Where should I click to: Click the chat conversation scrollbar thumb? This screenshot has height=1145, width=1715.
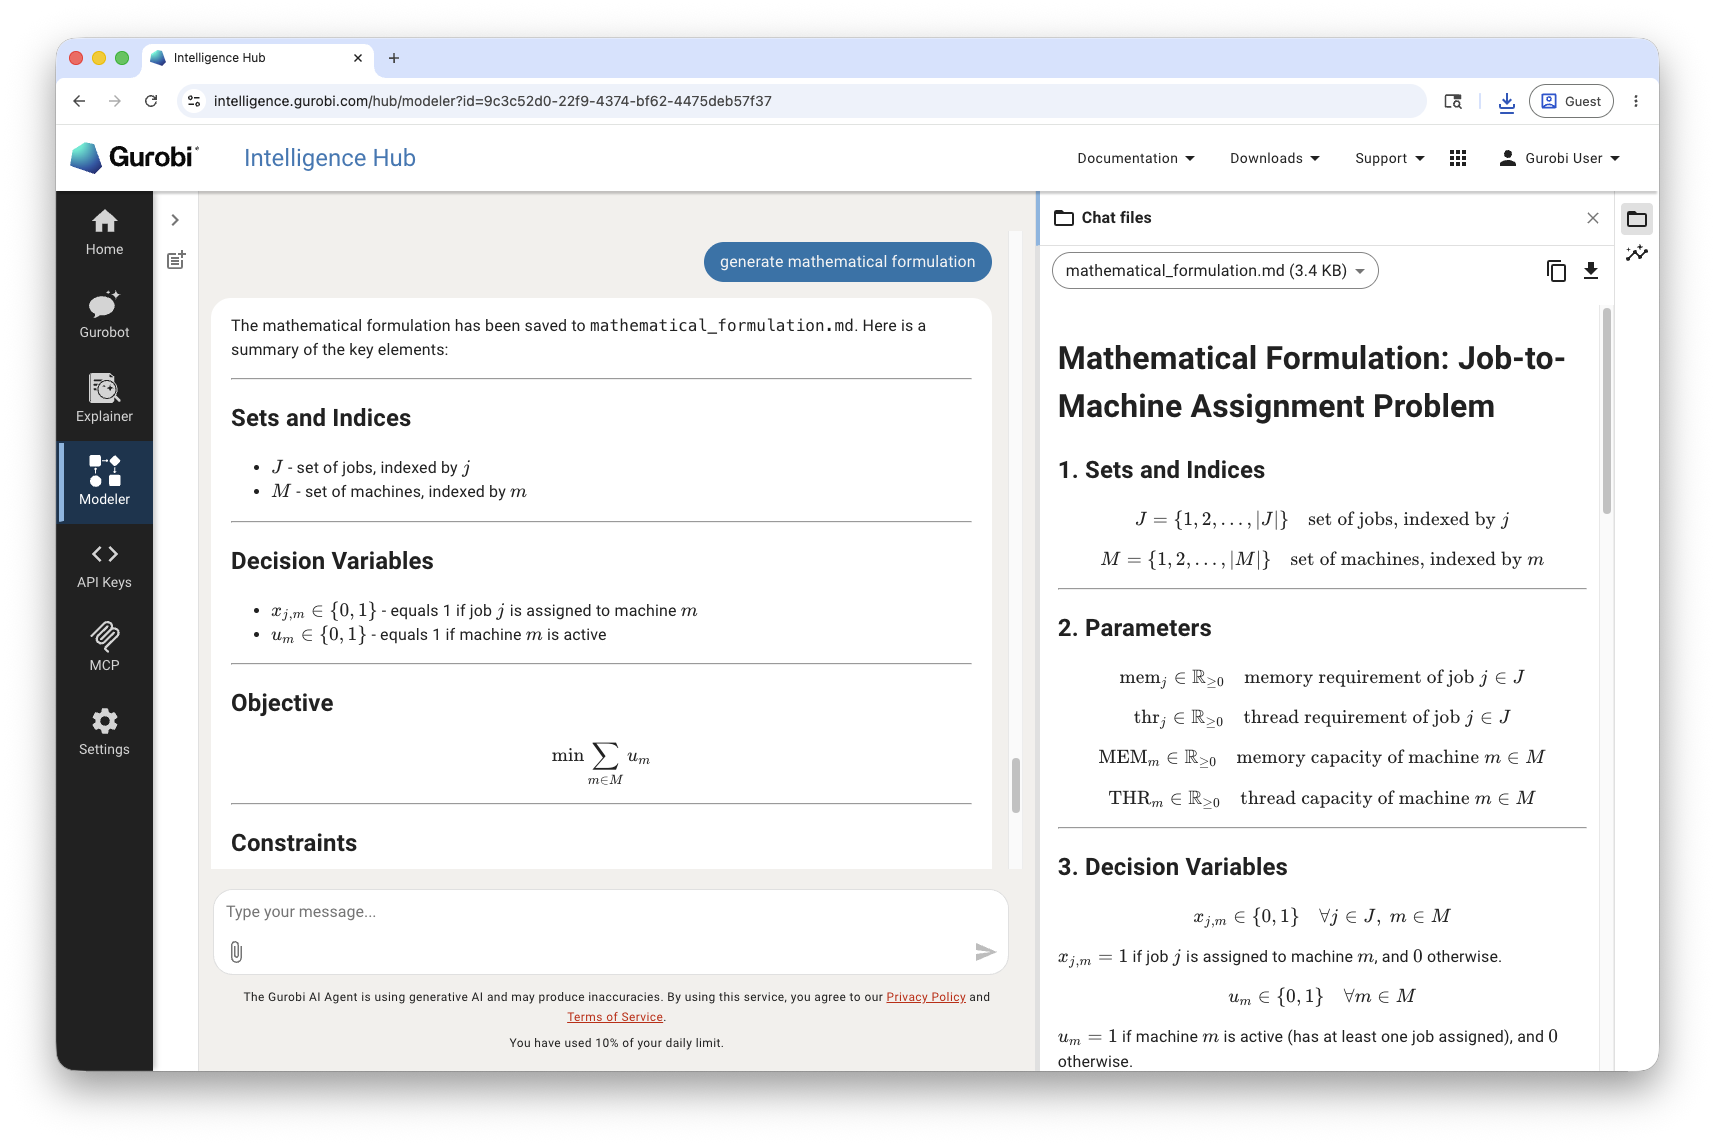tap(1016, 785)
